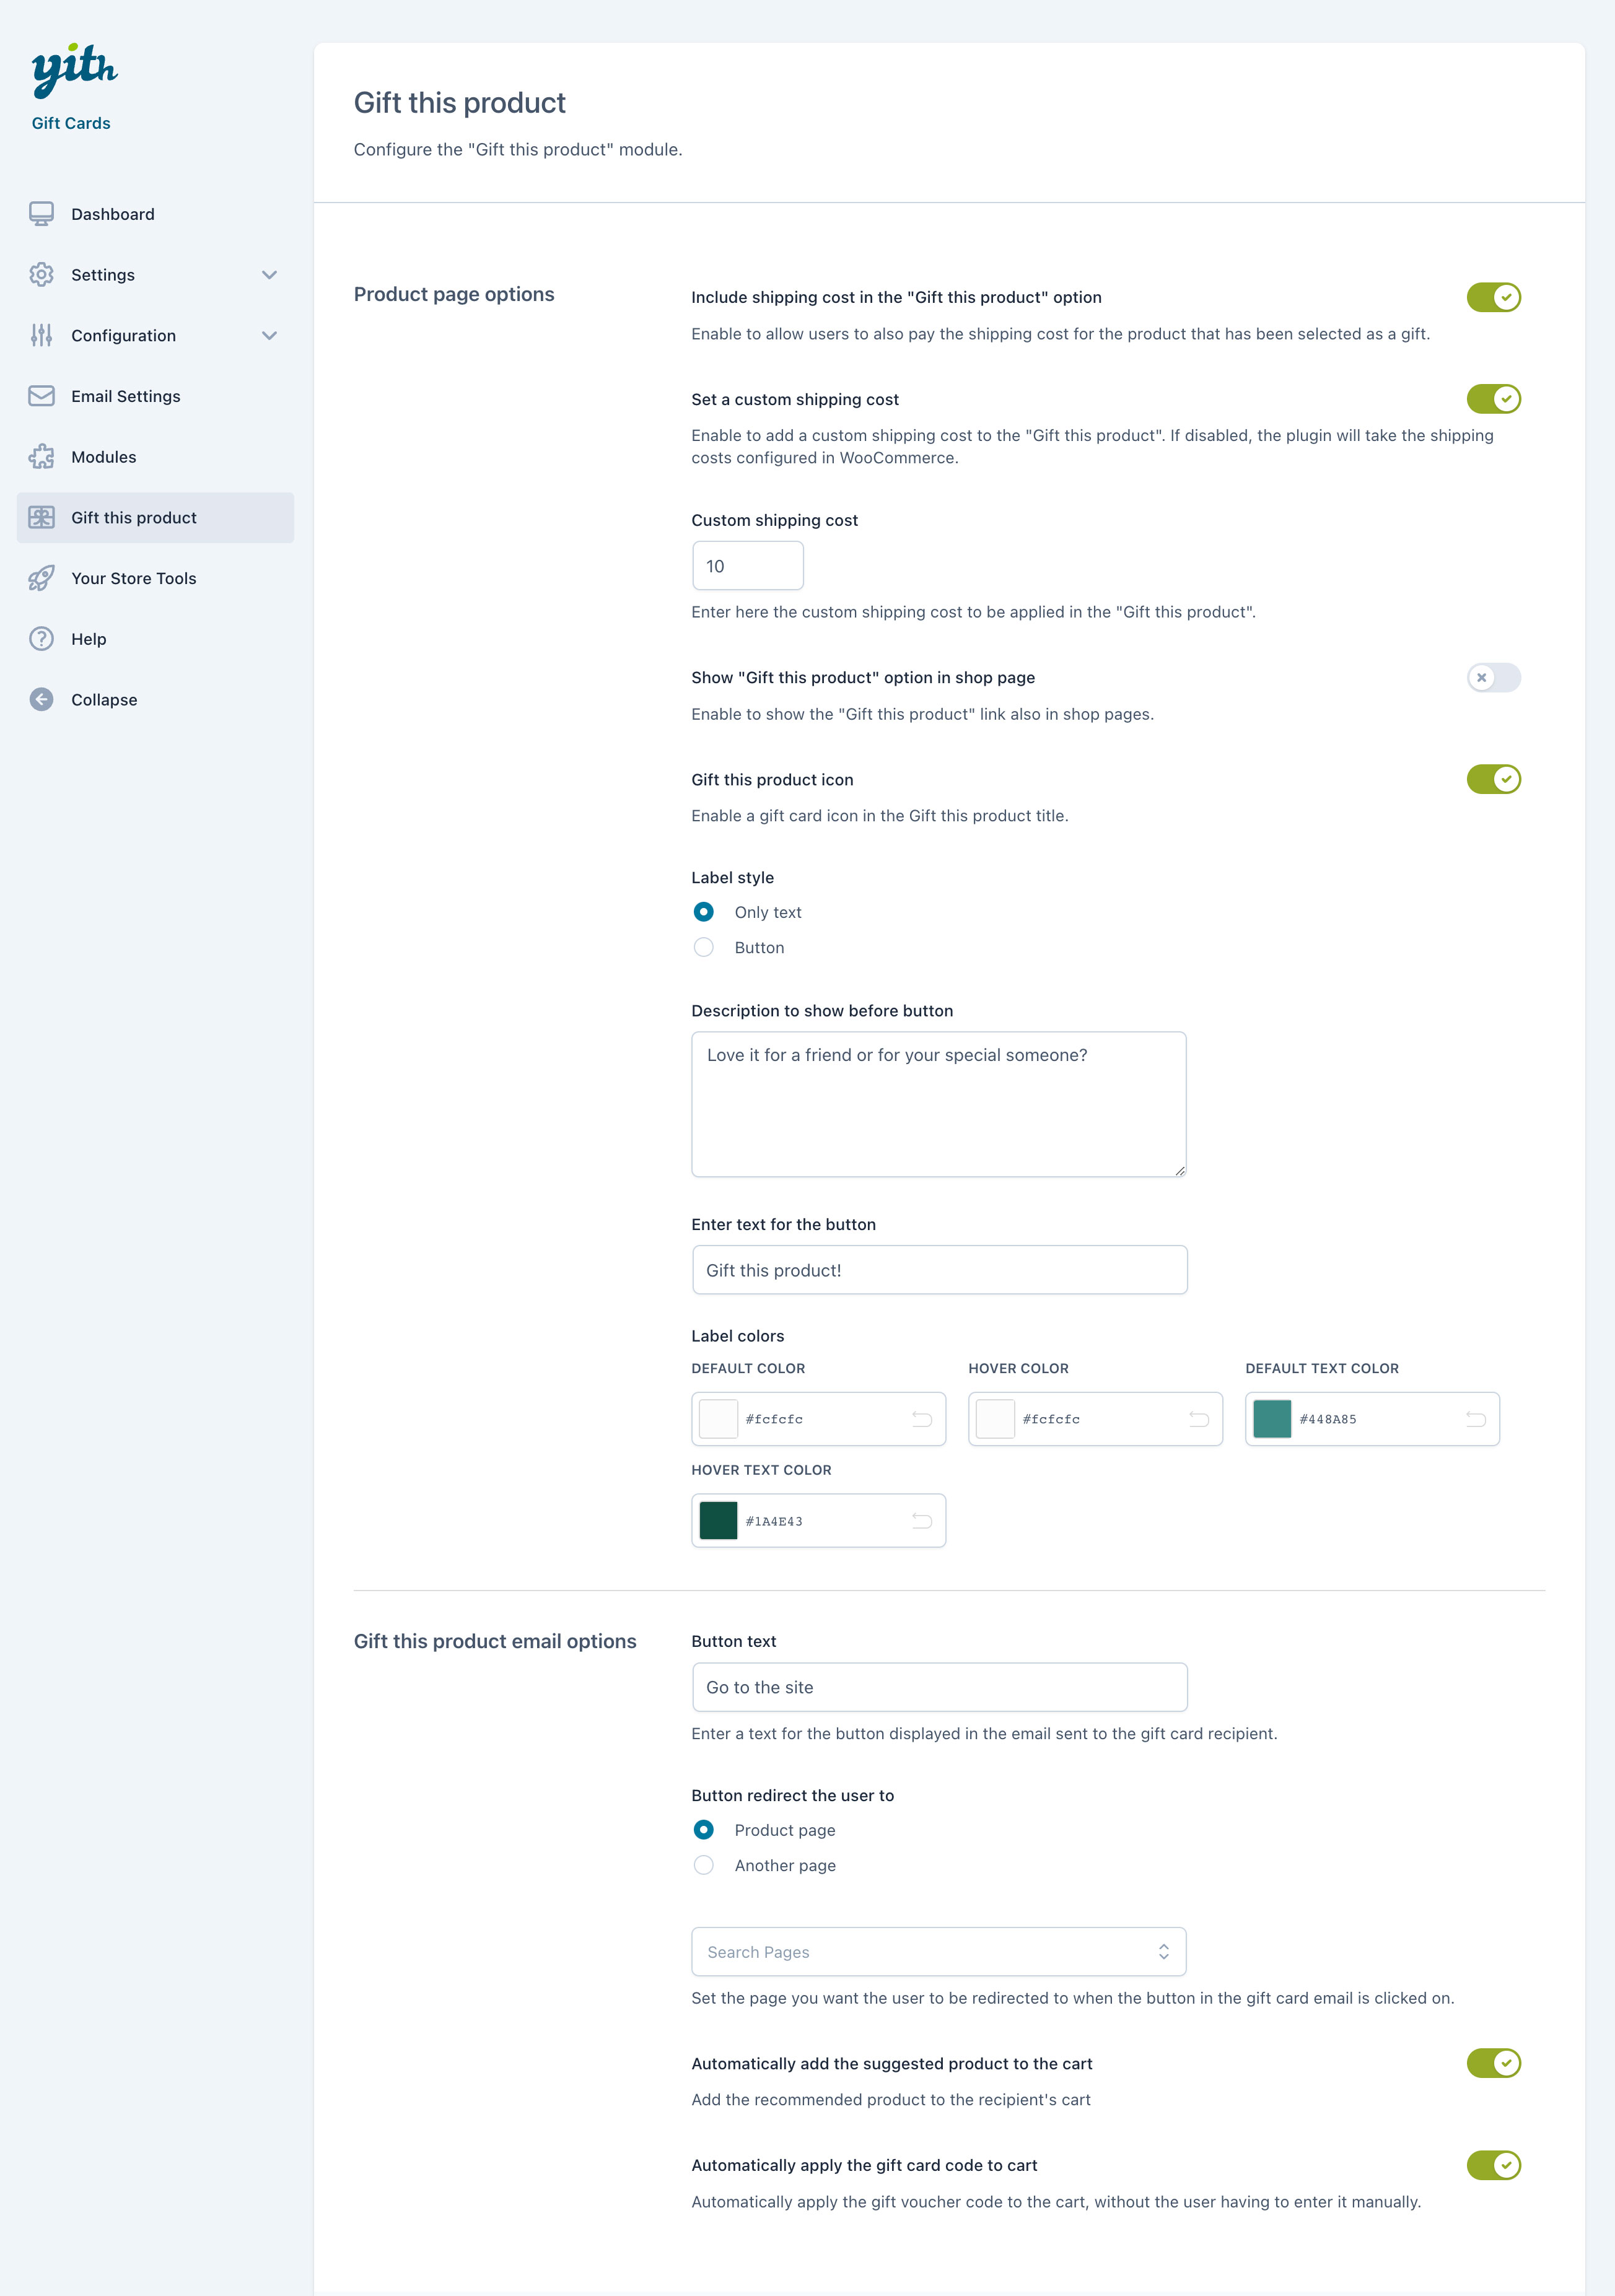Click the Email Settings envelope icon
Viewport: 1615px width, 2296px height.
click(41, 396)
